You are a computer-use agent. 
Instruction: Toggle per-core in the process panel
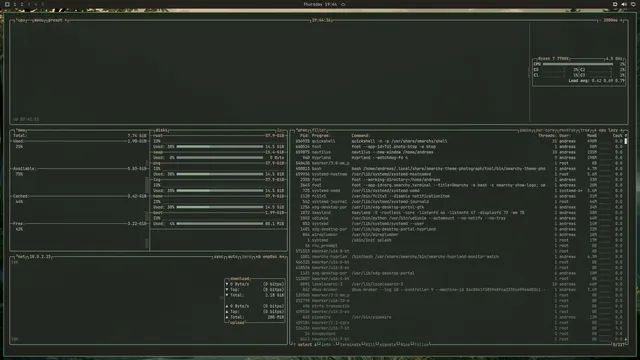click(545, 130)
